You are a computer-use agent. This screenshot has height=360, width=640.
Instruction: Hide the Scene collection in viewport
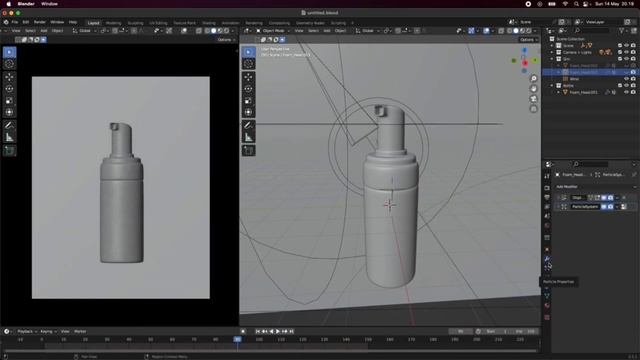pyautogui.click(x=627, y=46)
